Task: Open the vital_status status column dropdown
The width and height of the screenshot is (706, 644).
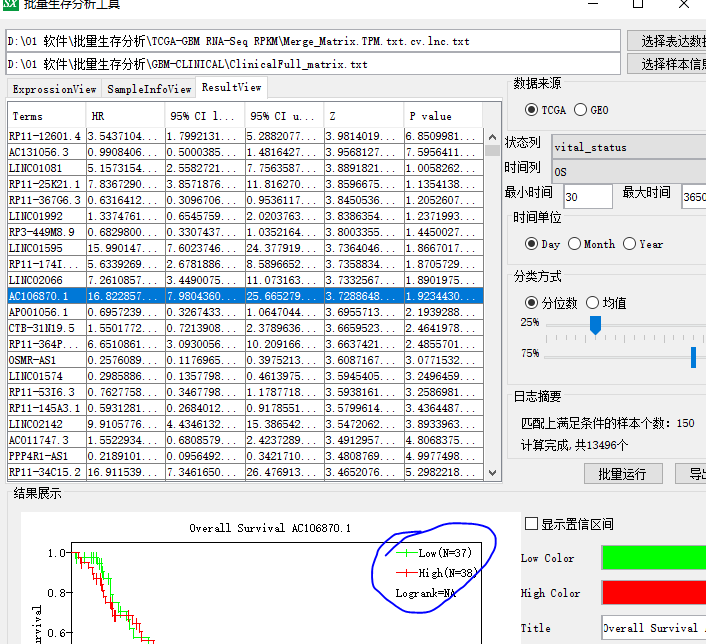Action: [x=627, y=147]
